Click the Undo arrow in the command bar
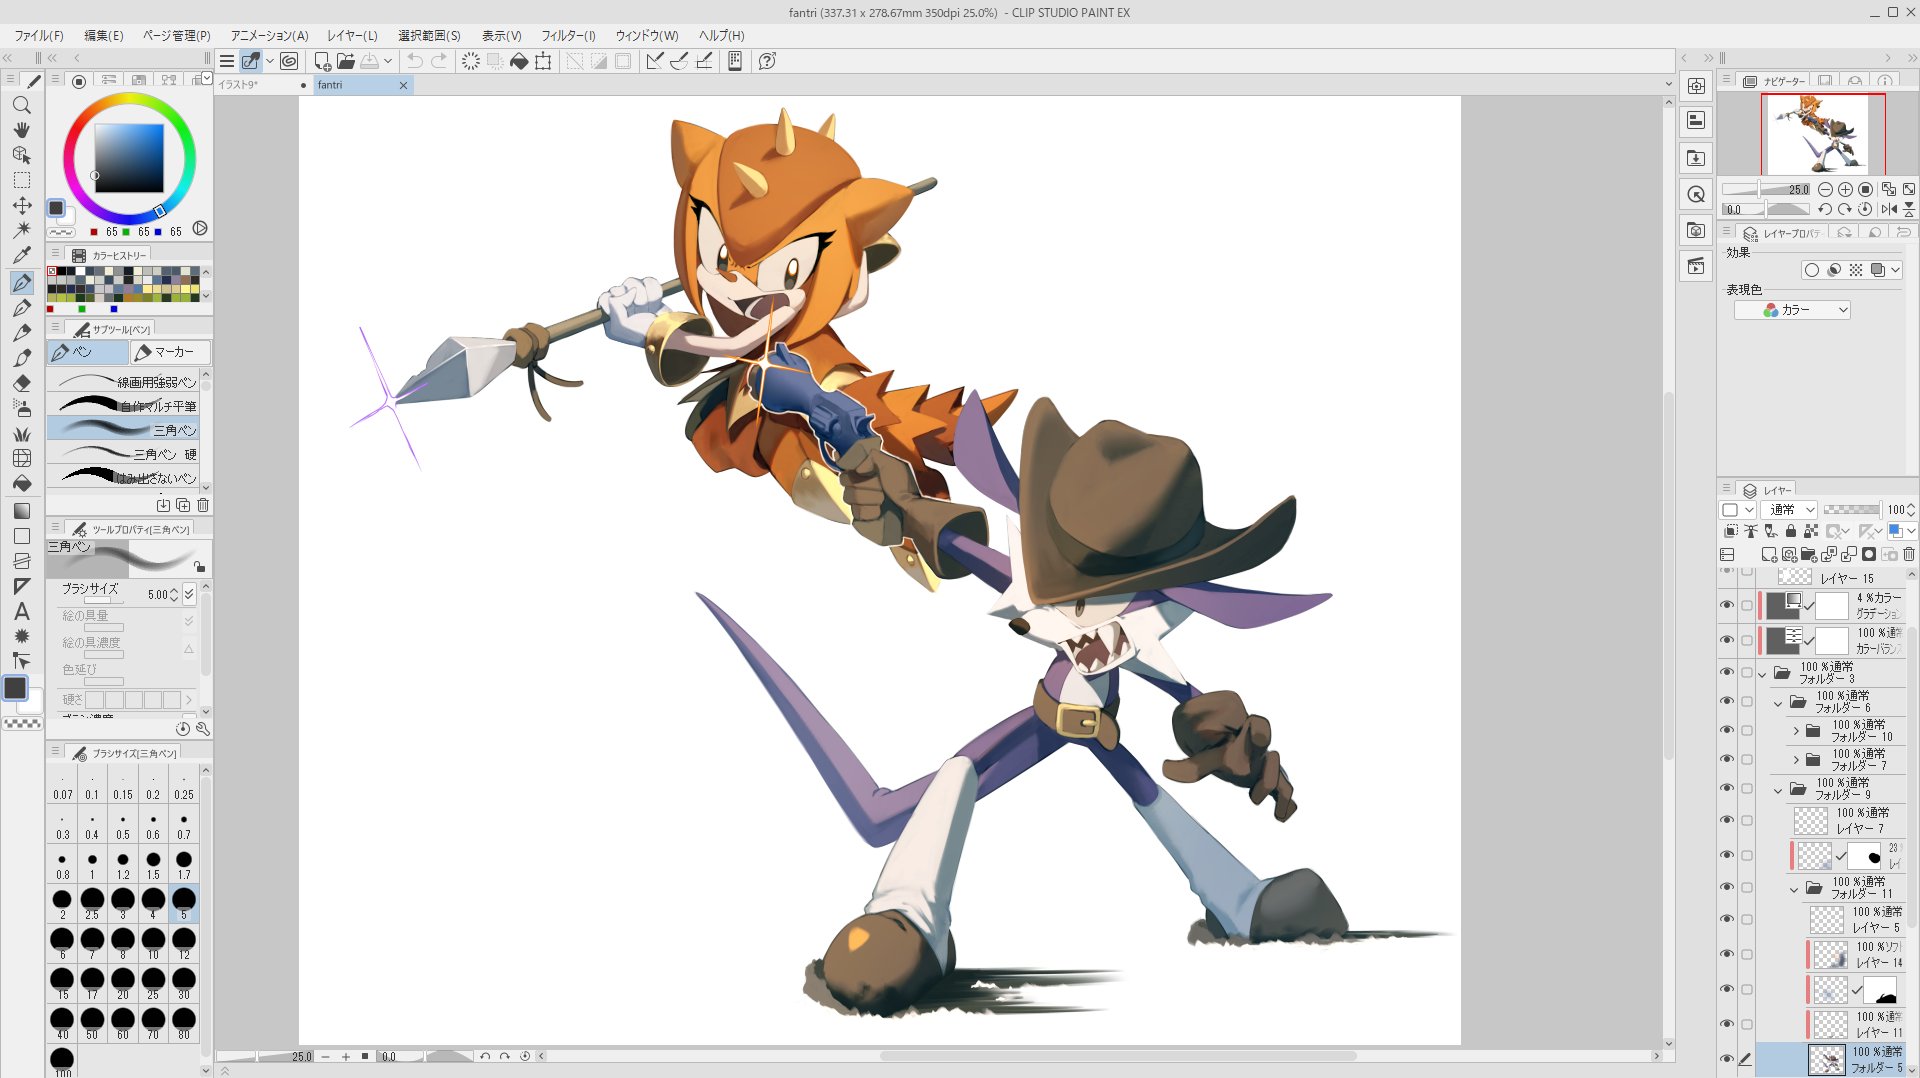1920x1078 pixels. click(x=414, y=61)
